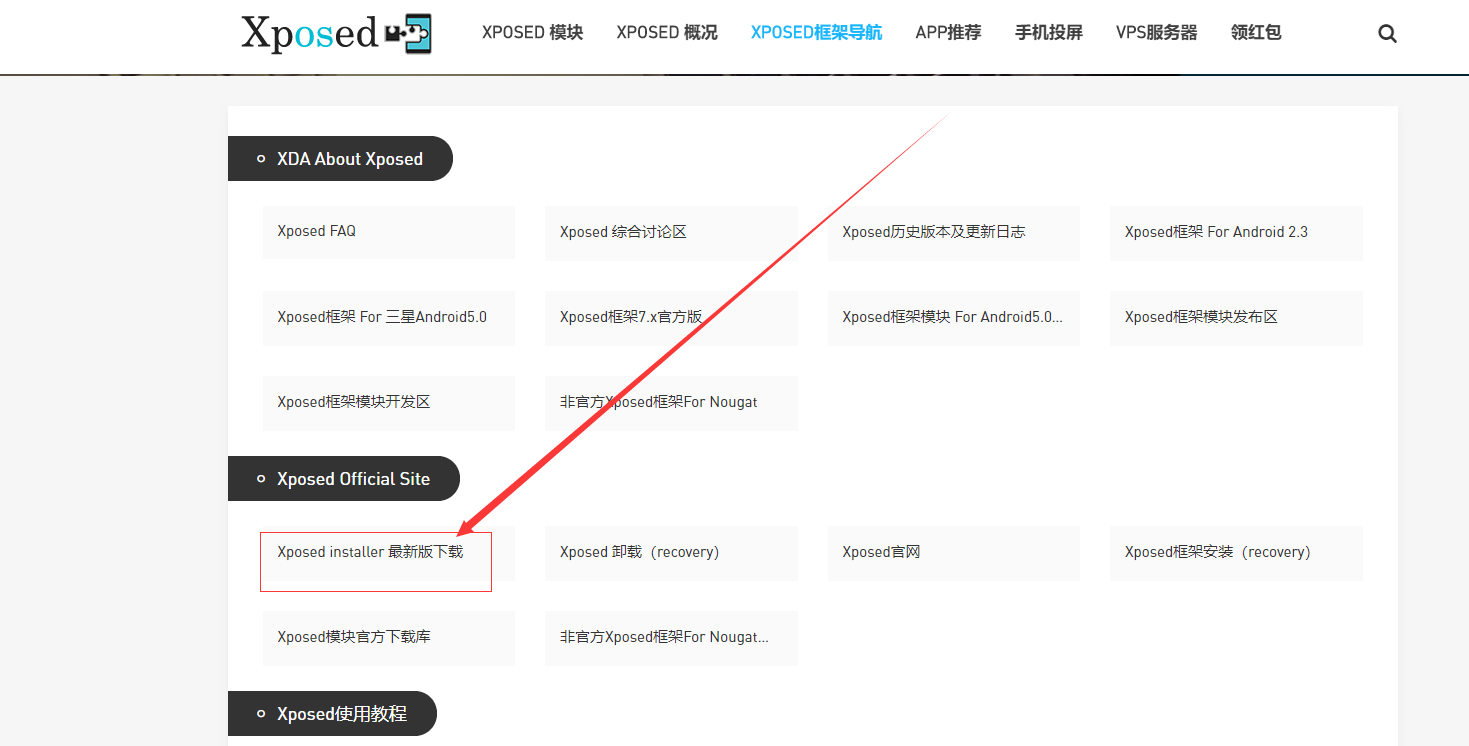Image resolution: width=1469 pixels, height=746 pixels.
Task: Open 非官方Xposed框架For Nougat... link under Official Site
Action: (x=671, y=638)
